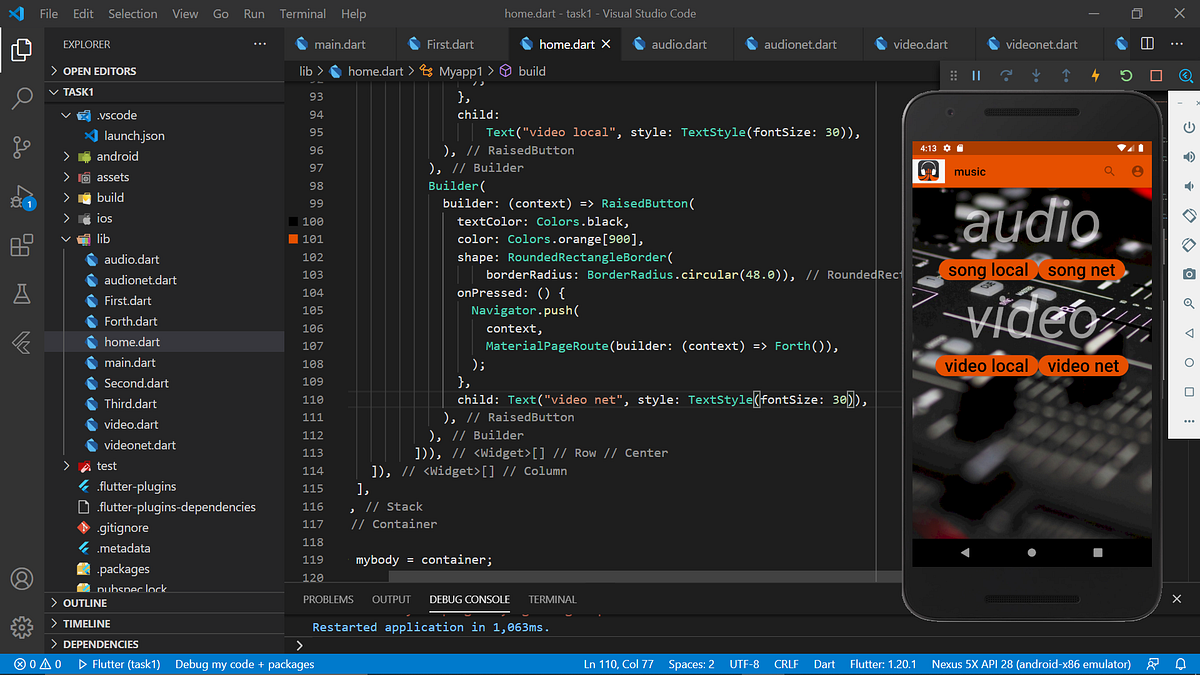Tap the "video net" button in emulator

[1083, 366]
